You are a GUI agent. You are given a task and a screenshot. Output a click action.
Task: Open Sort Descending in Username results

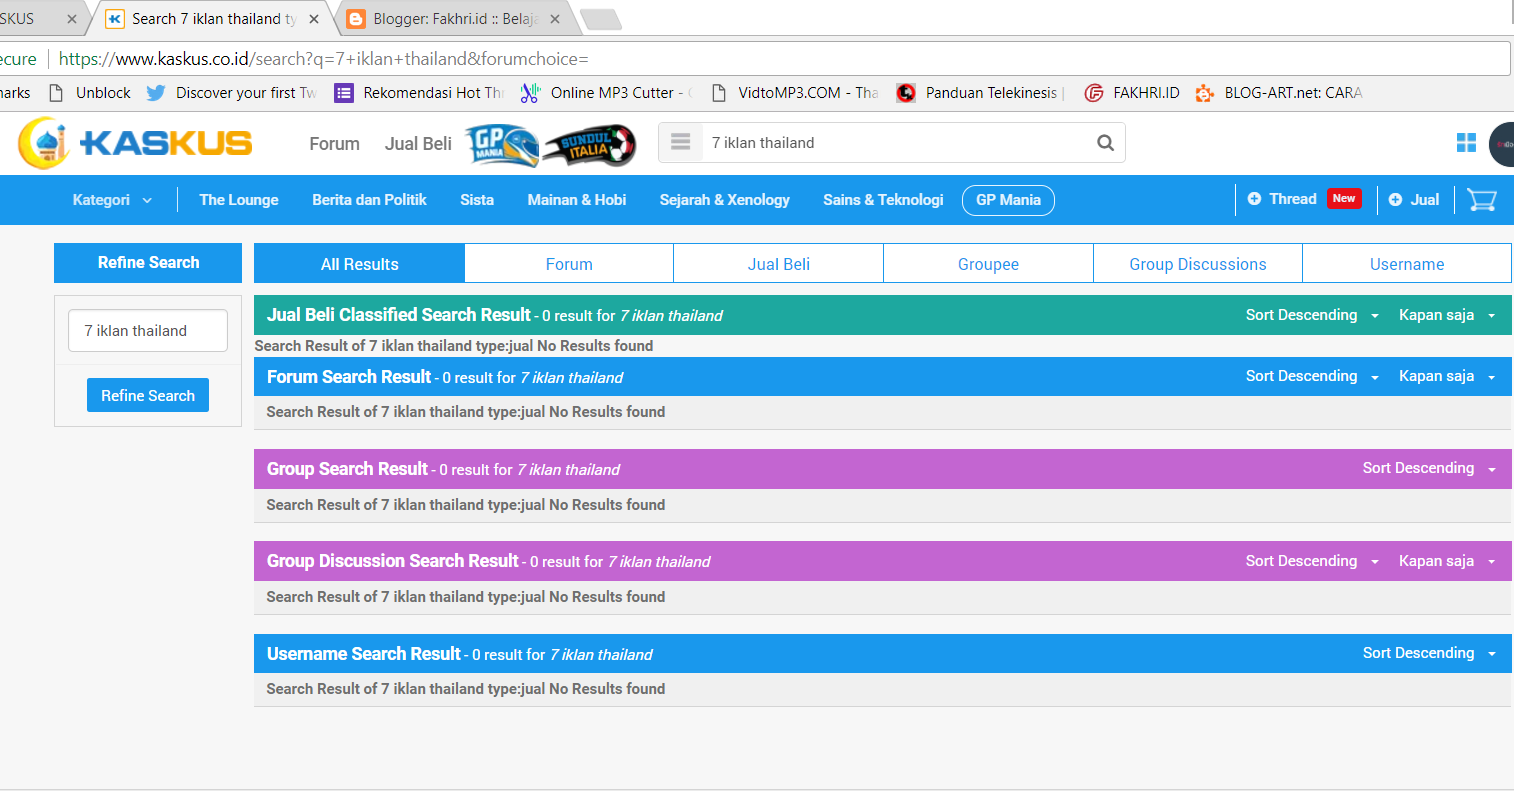tap(1429, 654)
